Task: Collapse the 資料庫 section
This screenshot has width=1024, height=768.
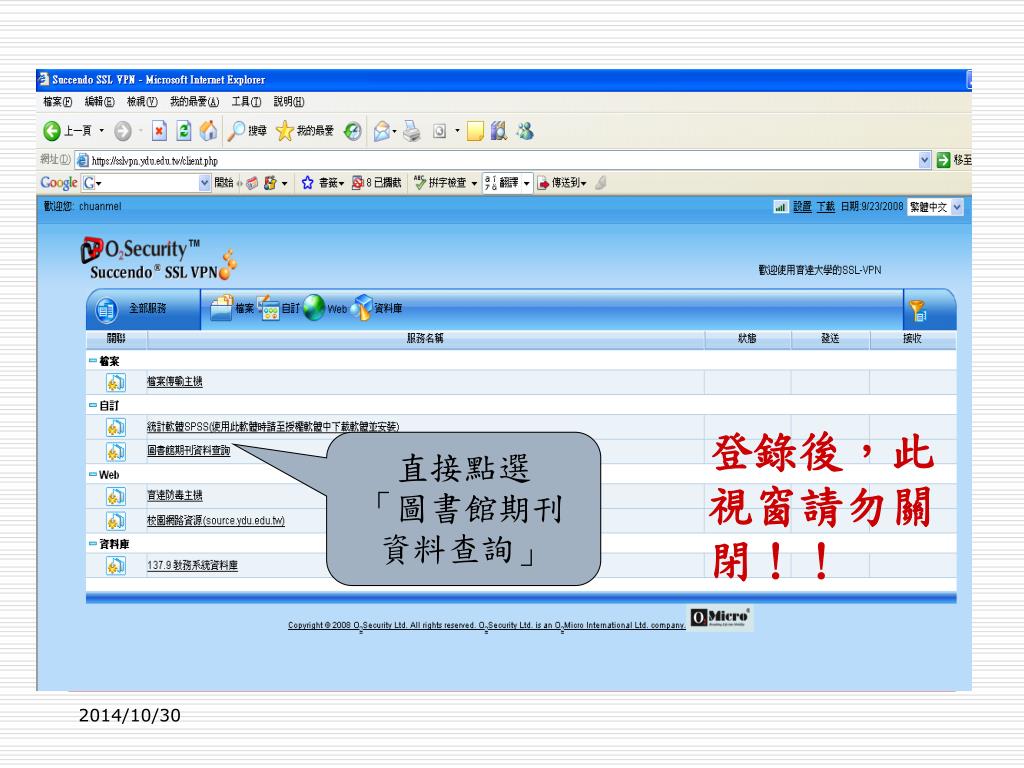Action: point(93,543)
